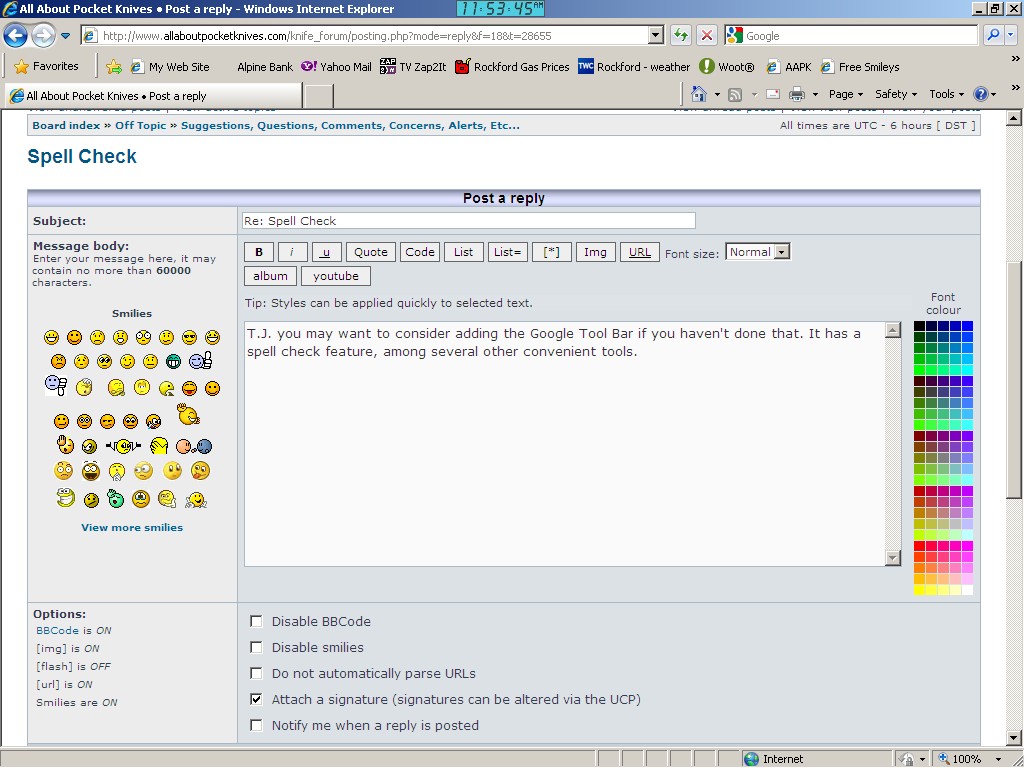
Task: Uncheck Attach a signature
Action: (x=257, y=699)
